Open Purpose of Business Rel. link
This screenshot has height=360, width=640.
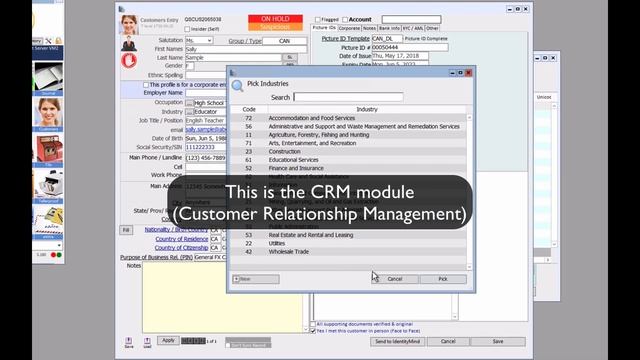[156, 257]
